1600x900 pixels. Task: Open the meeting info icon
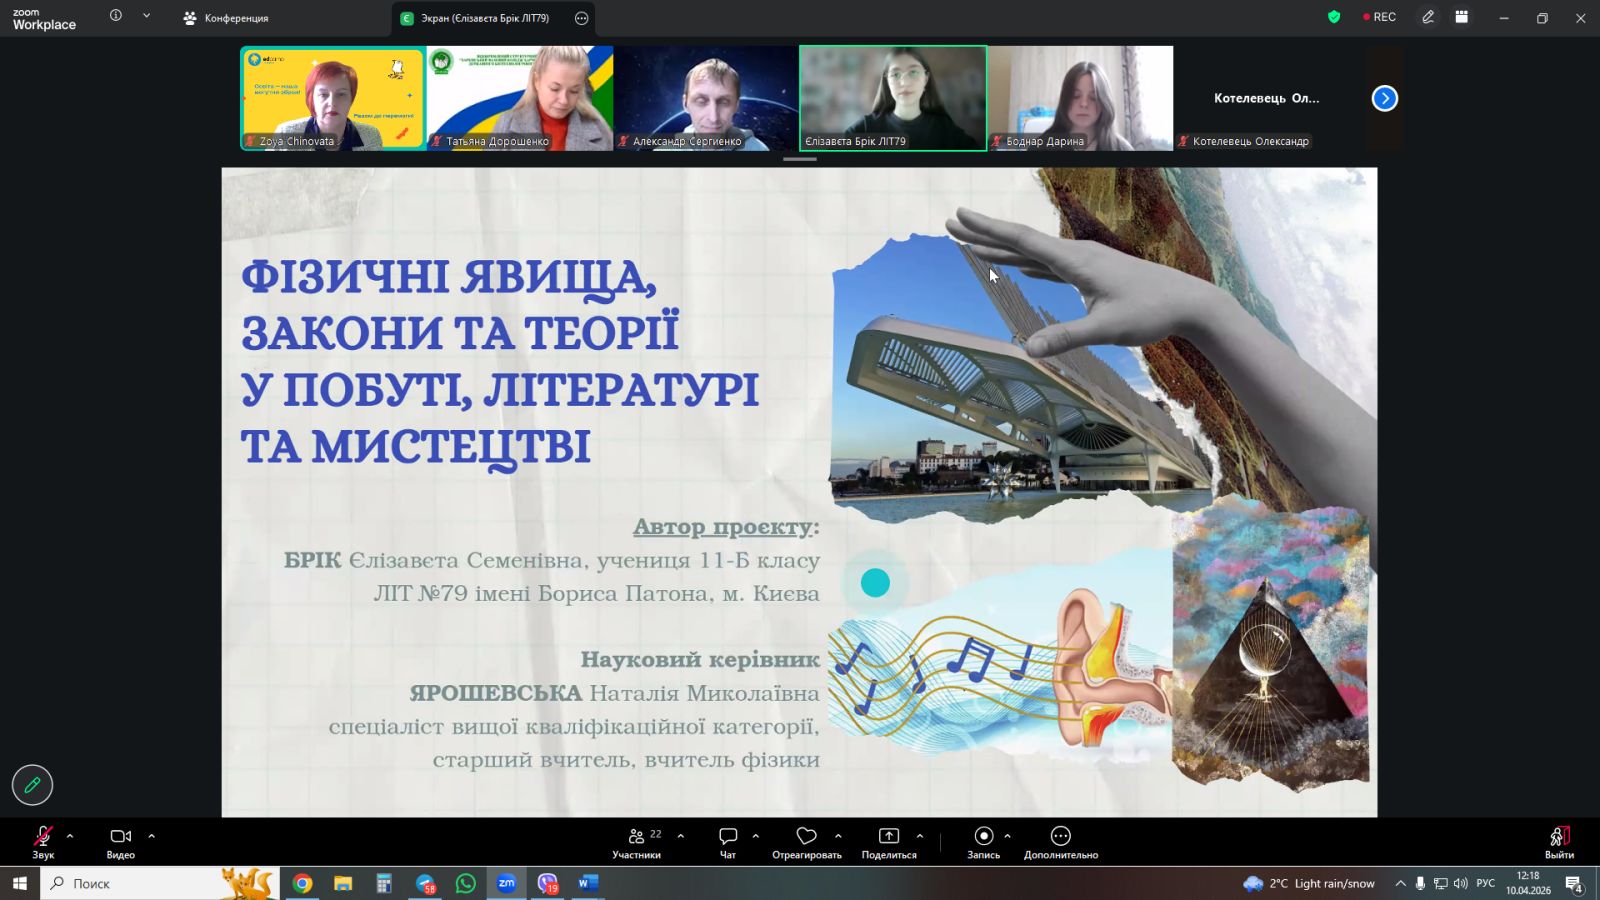(116, 16)
